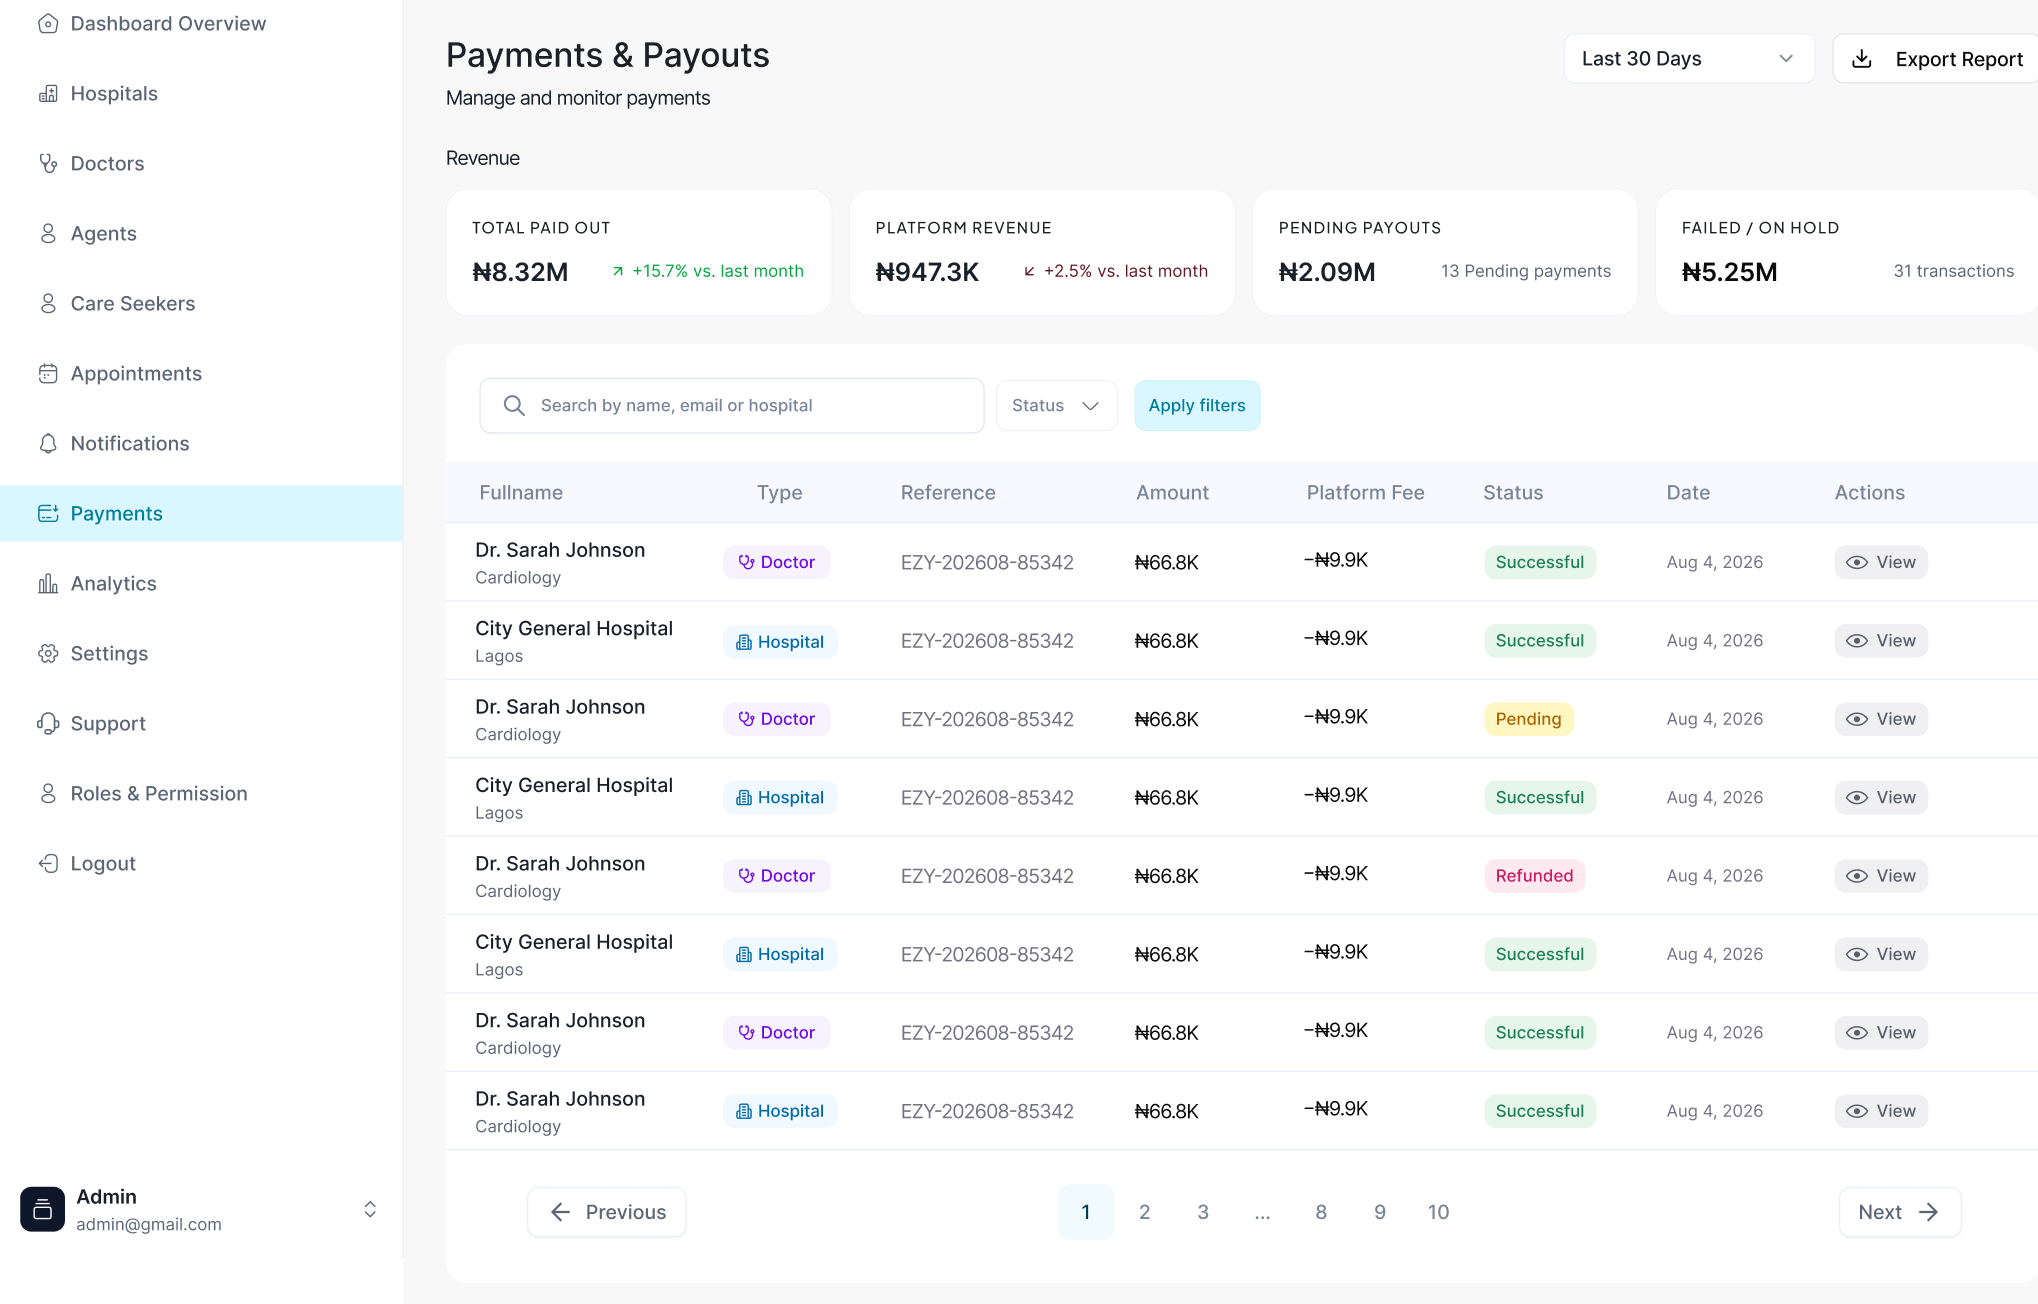Click the eye icon in the Pending row
The image size is (2038, 1304).
pyautogui.click(x=1857, y=719)
